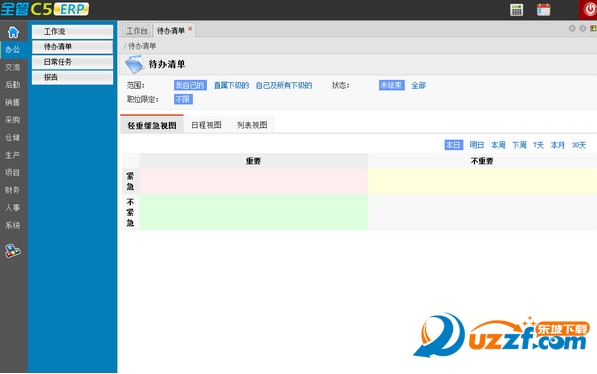This screenshot has height=374, width=597.
Task: Click the red power logout button
Action: click(x=589, y=10)
